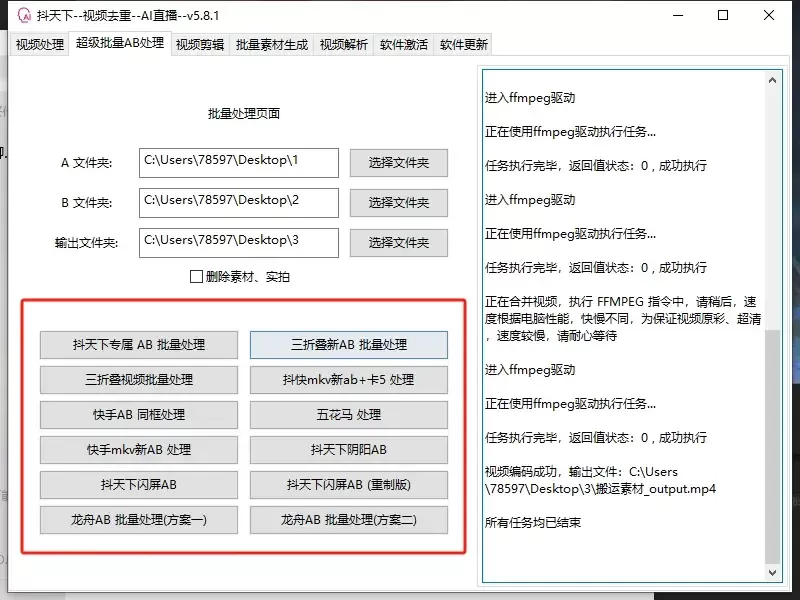
Task: Click the 视频编码成功 output file log line
Action: coord(600,480)
